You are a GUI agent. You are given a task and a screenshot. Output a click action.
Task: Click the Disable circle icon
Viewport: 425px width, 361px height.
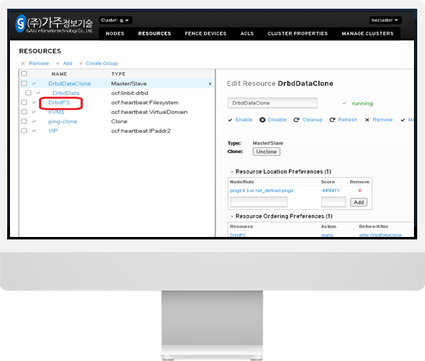(x=262, y=120)
